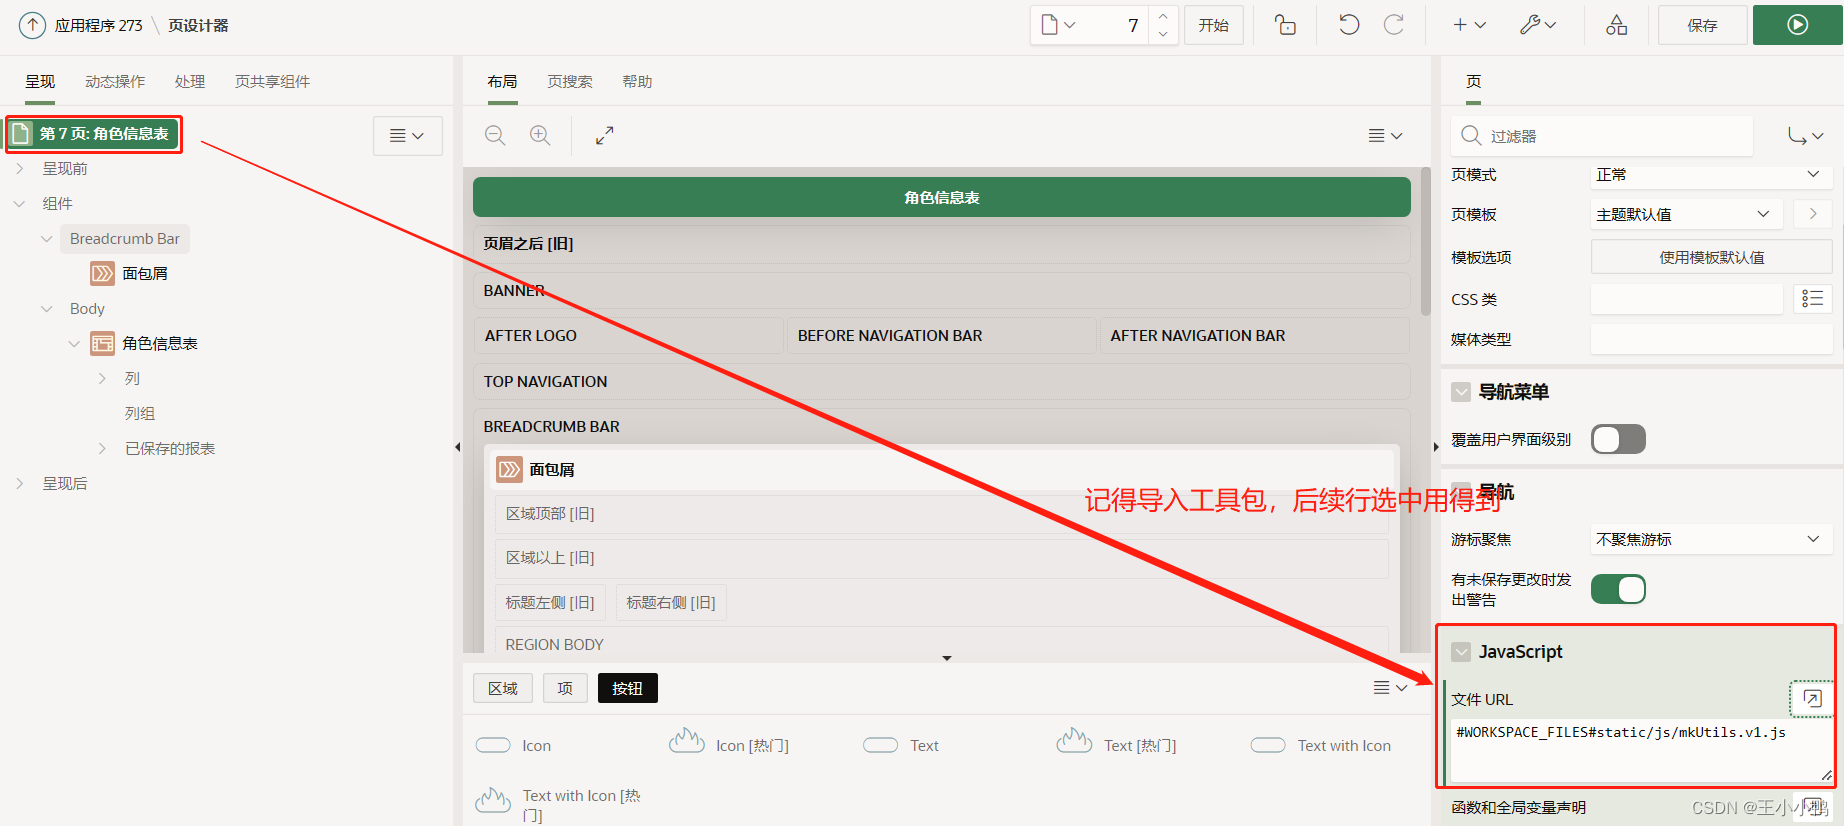Select the 按钮 gallery tab
The image size is (1844, 826).
coord(627,688)
